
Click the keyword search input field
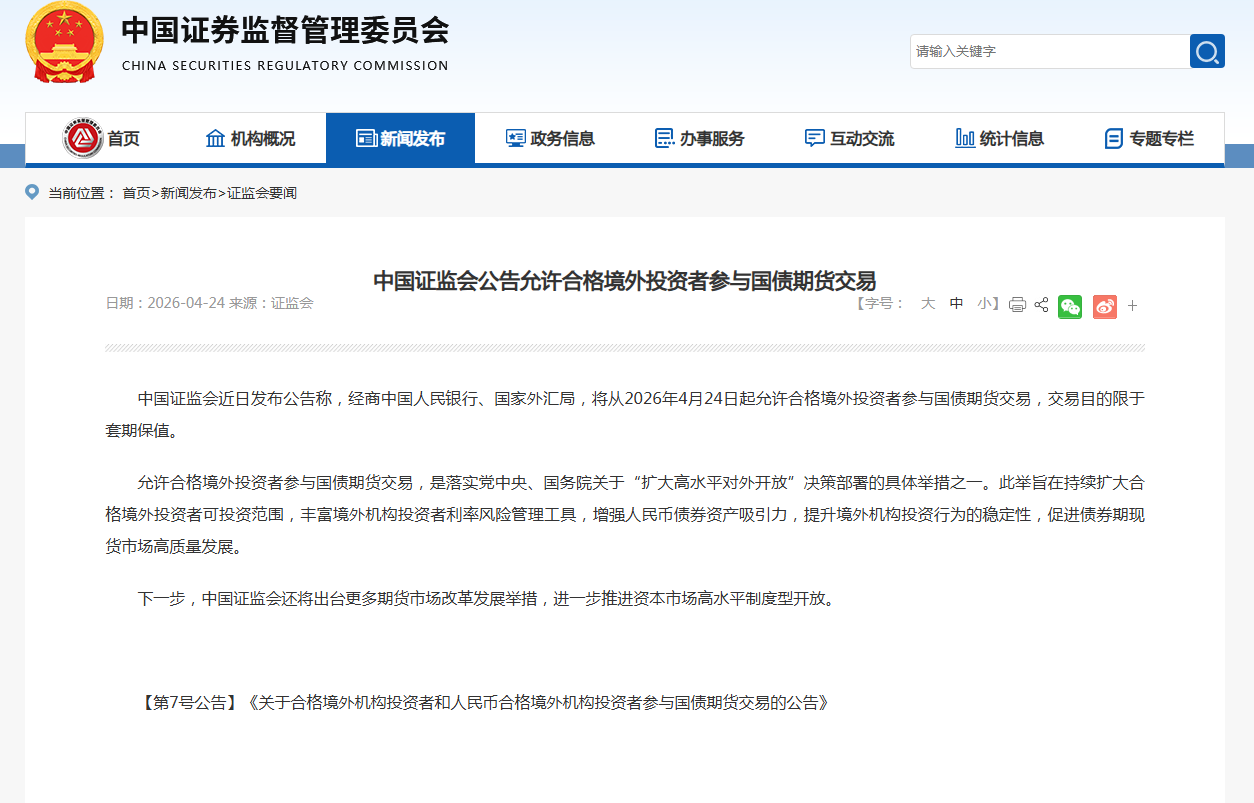click(1048, 51)
